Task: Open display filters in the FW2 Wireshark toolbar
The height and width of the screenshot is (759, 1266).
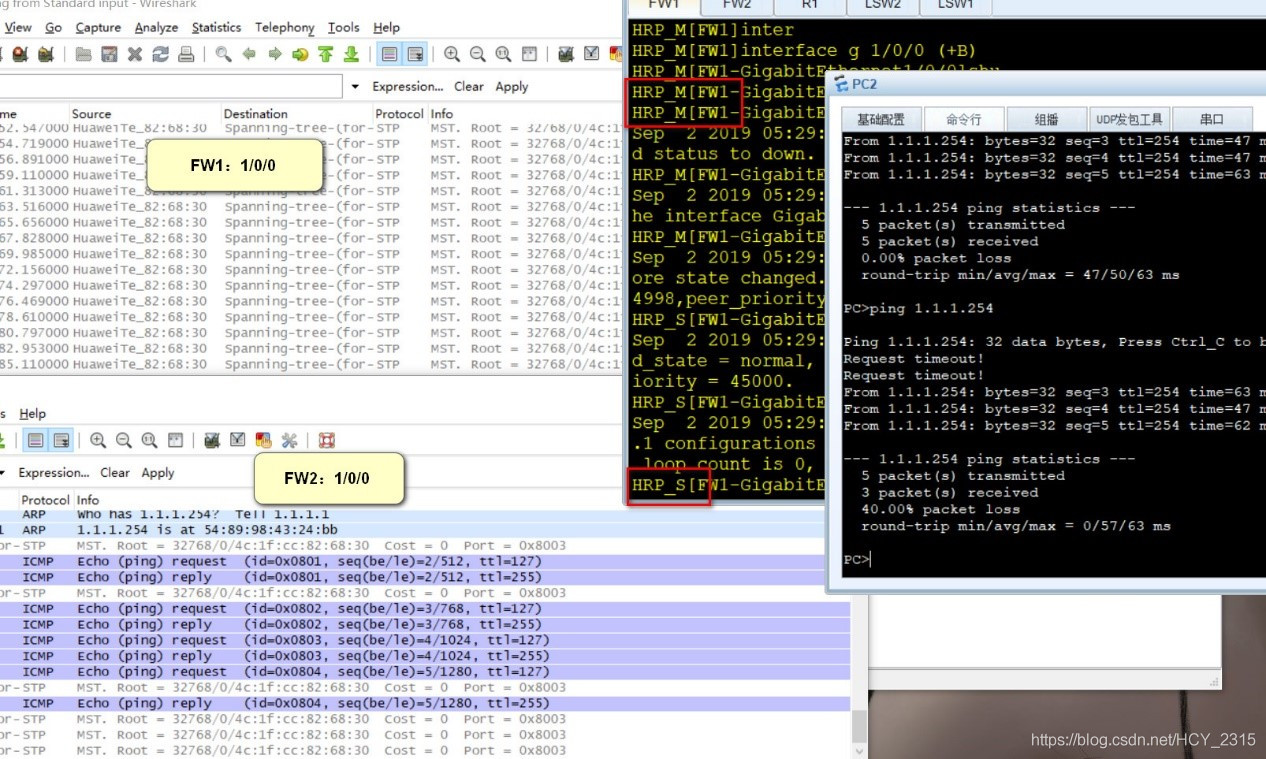Action: [238, 440]
